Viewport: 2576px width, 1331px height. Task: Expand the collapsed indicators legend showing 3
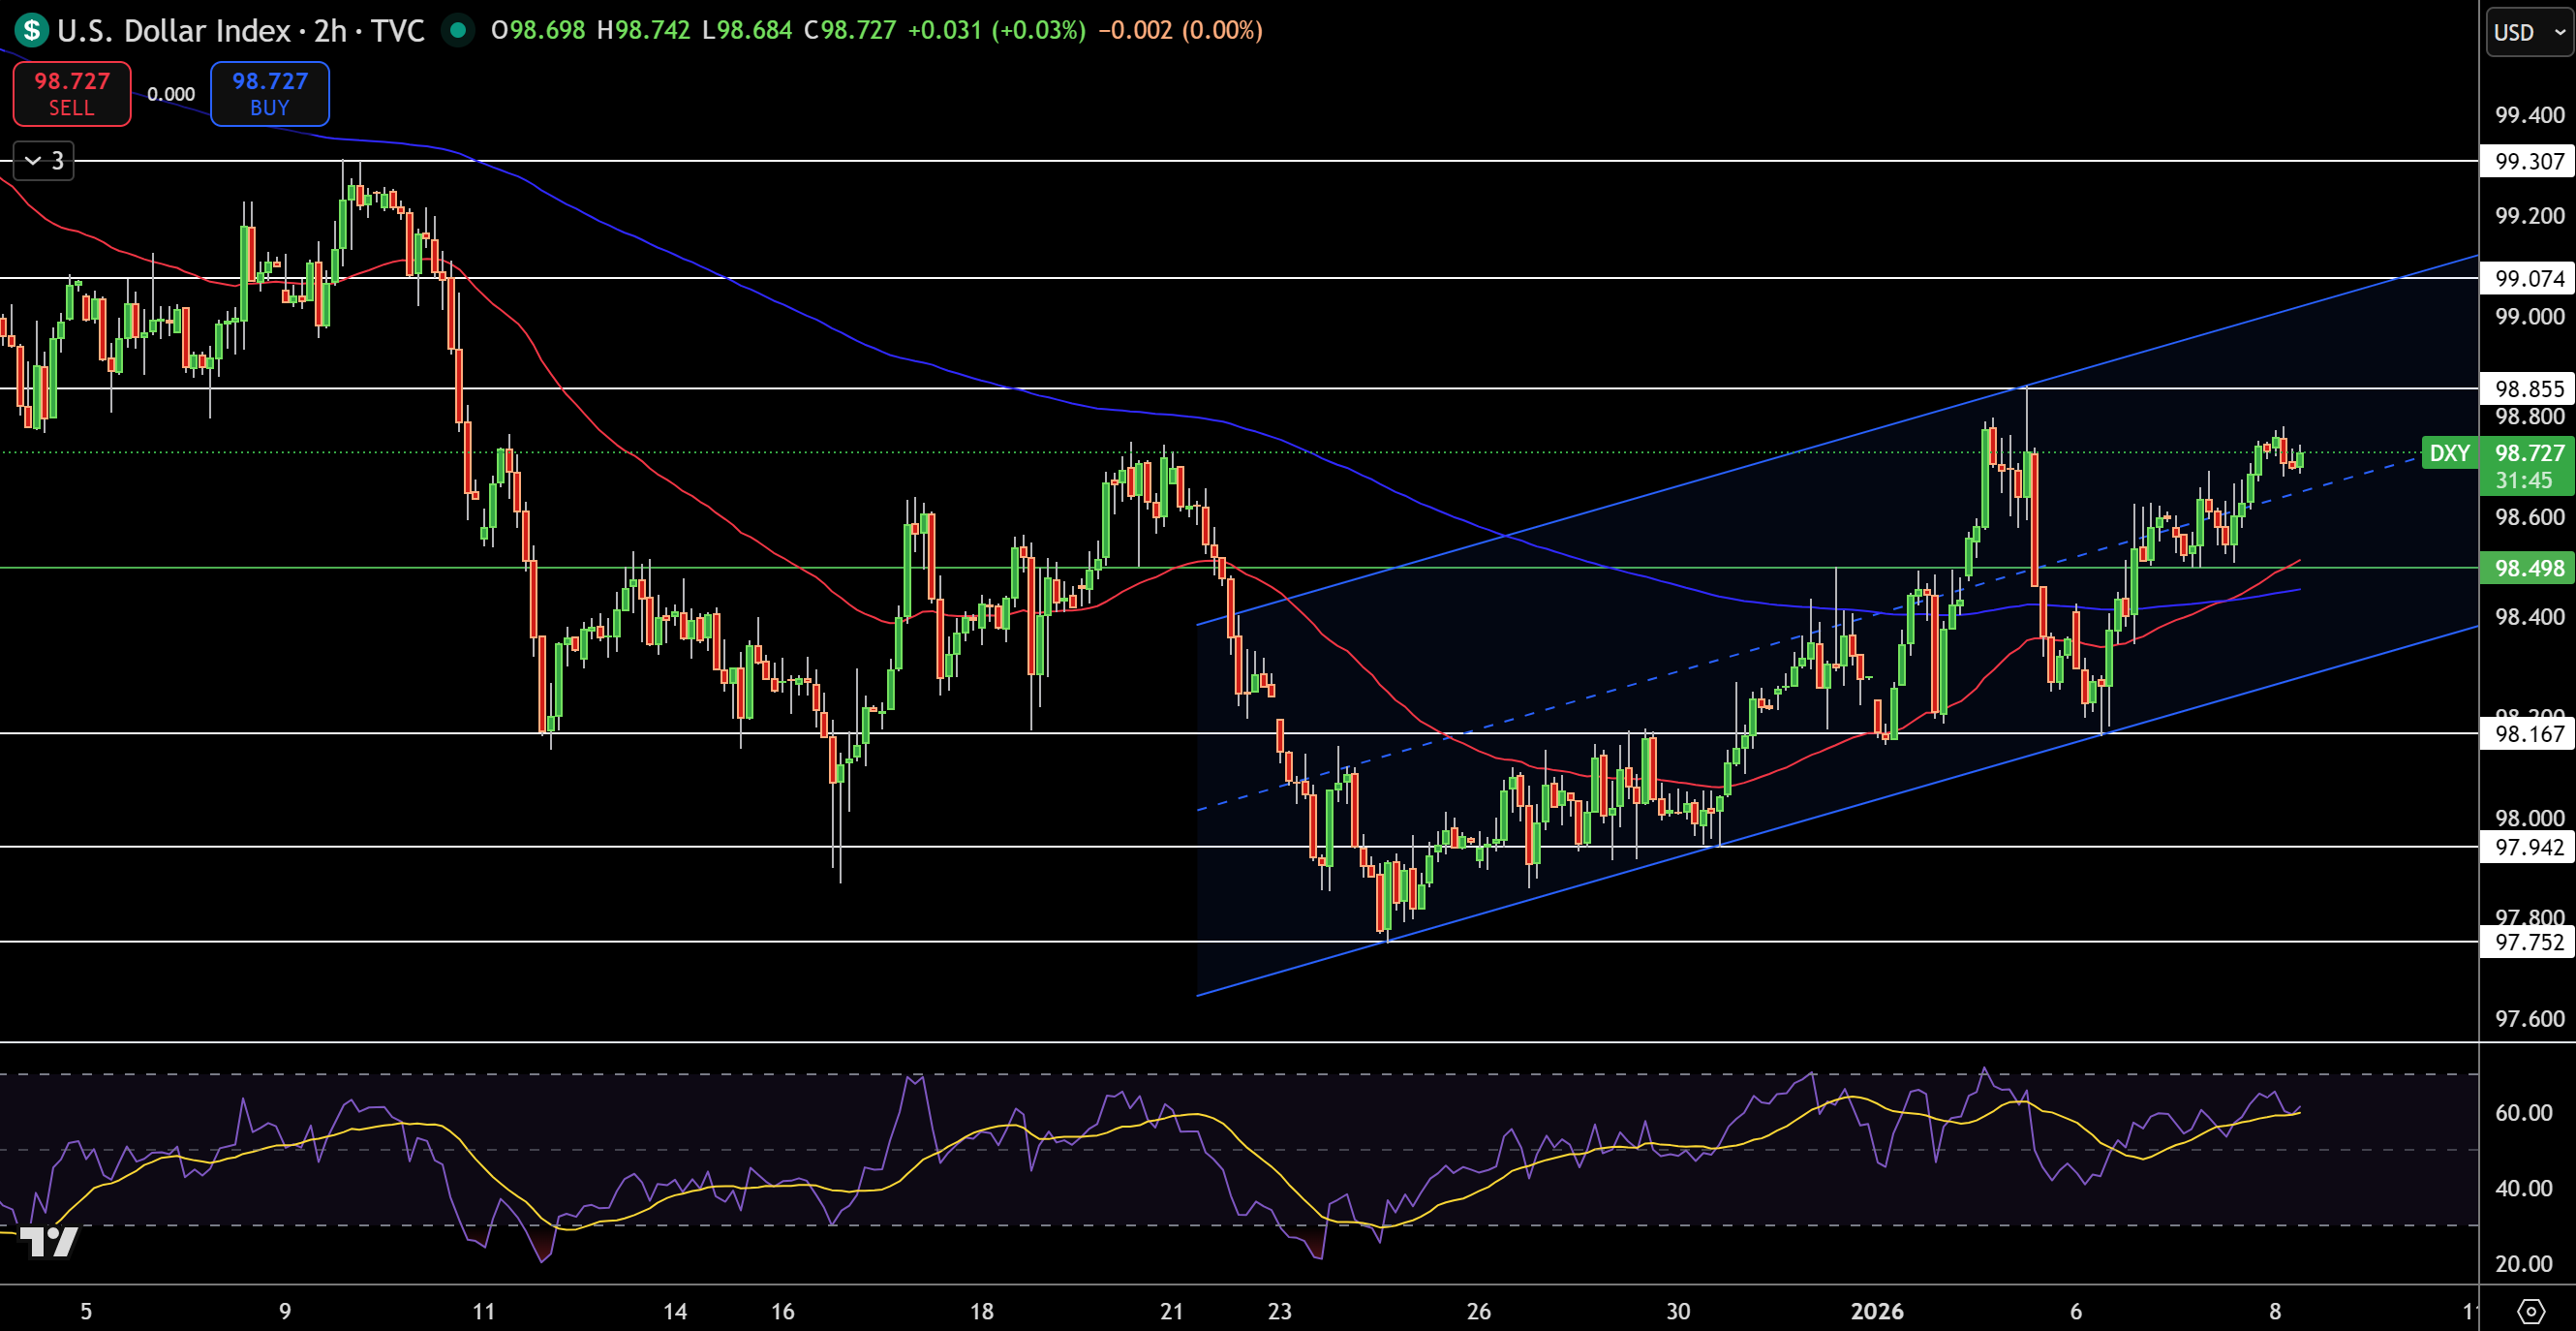(44, 160)
